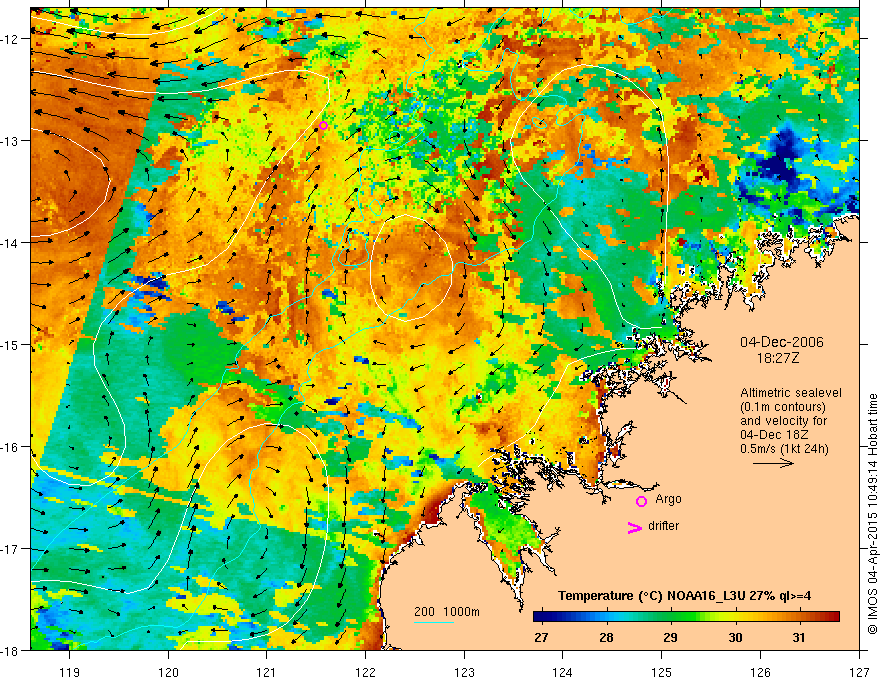Click the '04-Dec 18Z' caption line
Viewport: 880px width, 680px height.
tap(776, 435)
